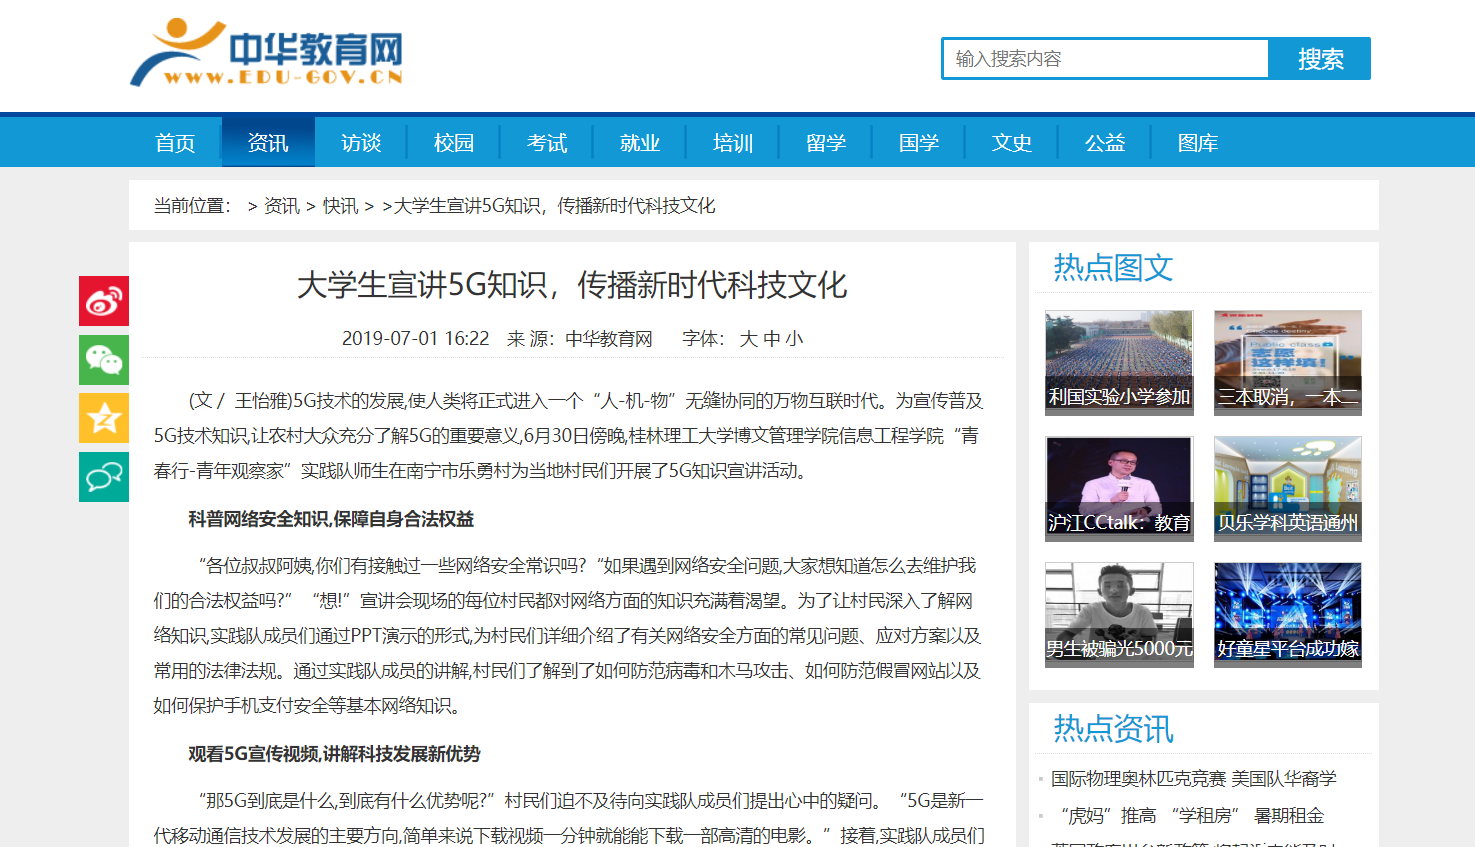The width and height of the screenshot is (1475, 847).
Task: Open the 利国实验小学参加 thumbnail
Action: point(1119,362)
